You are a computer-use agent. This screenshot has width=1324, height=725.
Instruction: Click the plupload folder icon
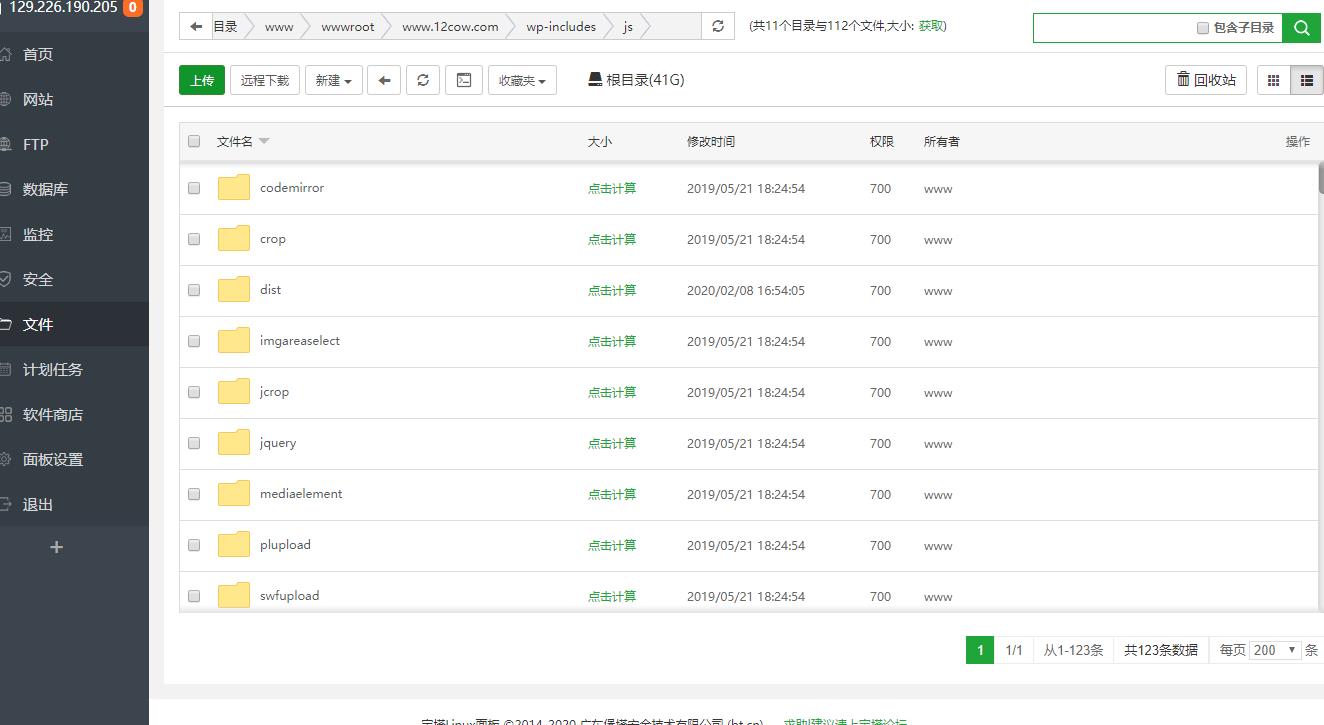coord(234,545)
